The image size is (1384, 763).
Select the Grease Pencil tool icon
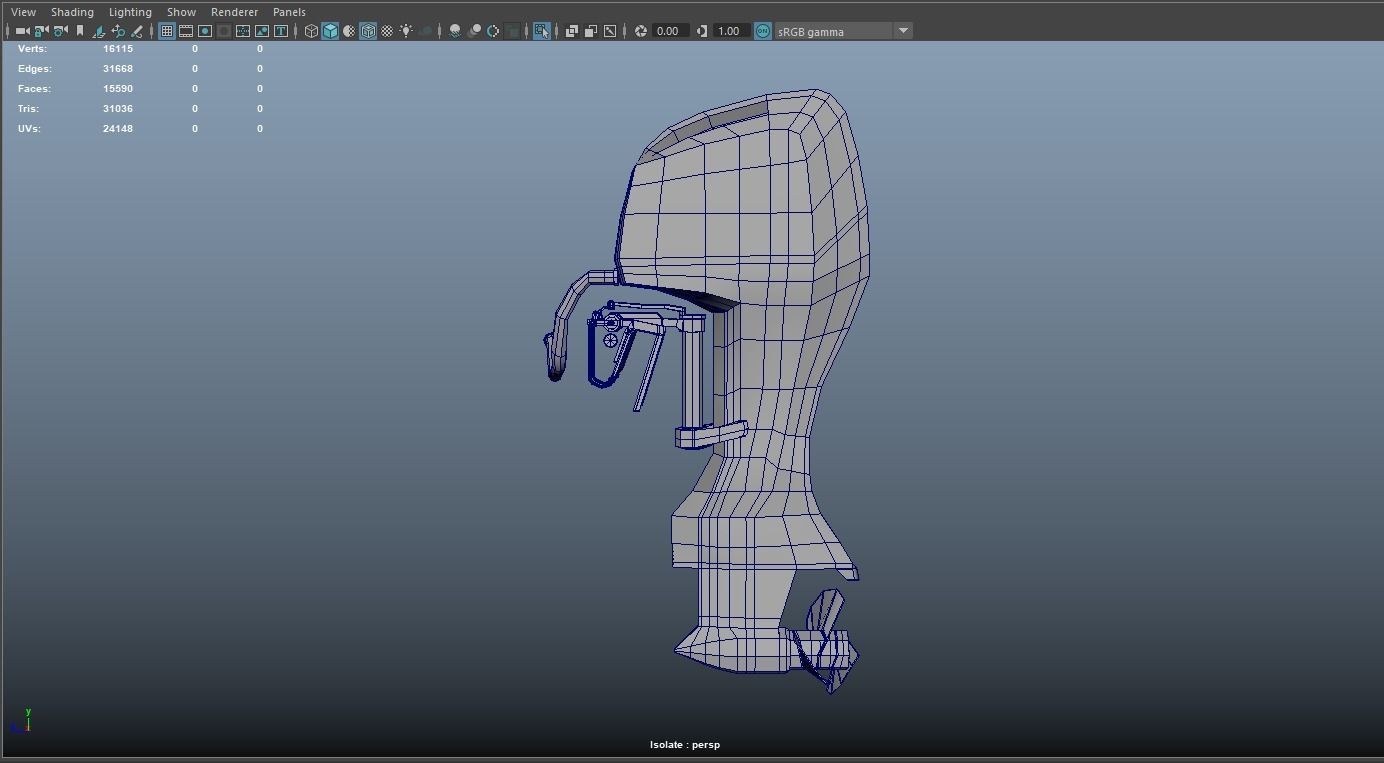[x=137, y=31]
